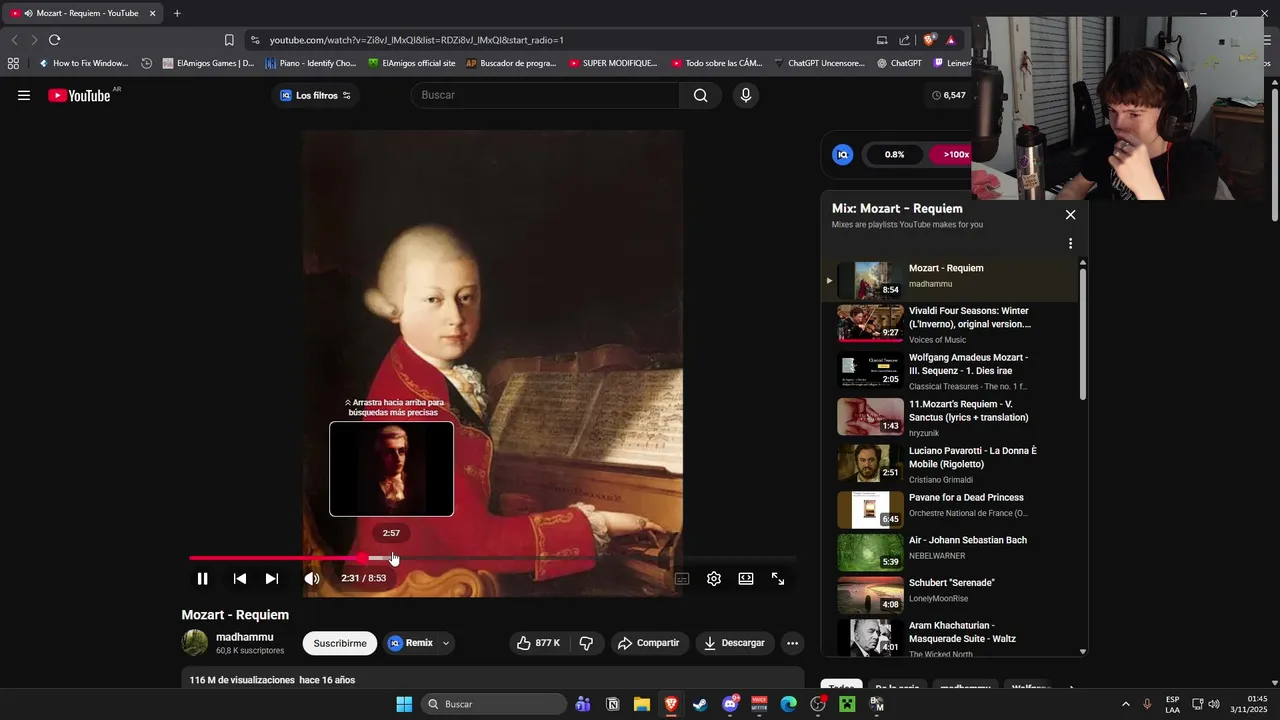Open the How to Fix Window... bookmark
The image size is (1280, 720).
click(83, 63)
